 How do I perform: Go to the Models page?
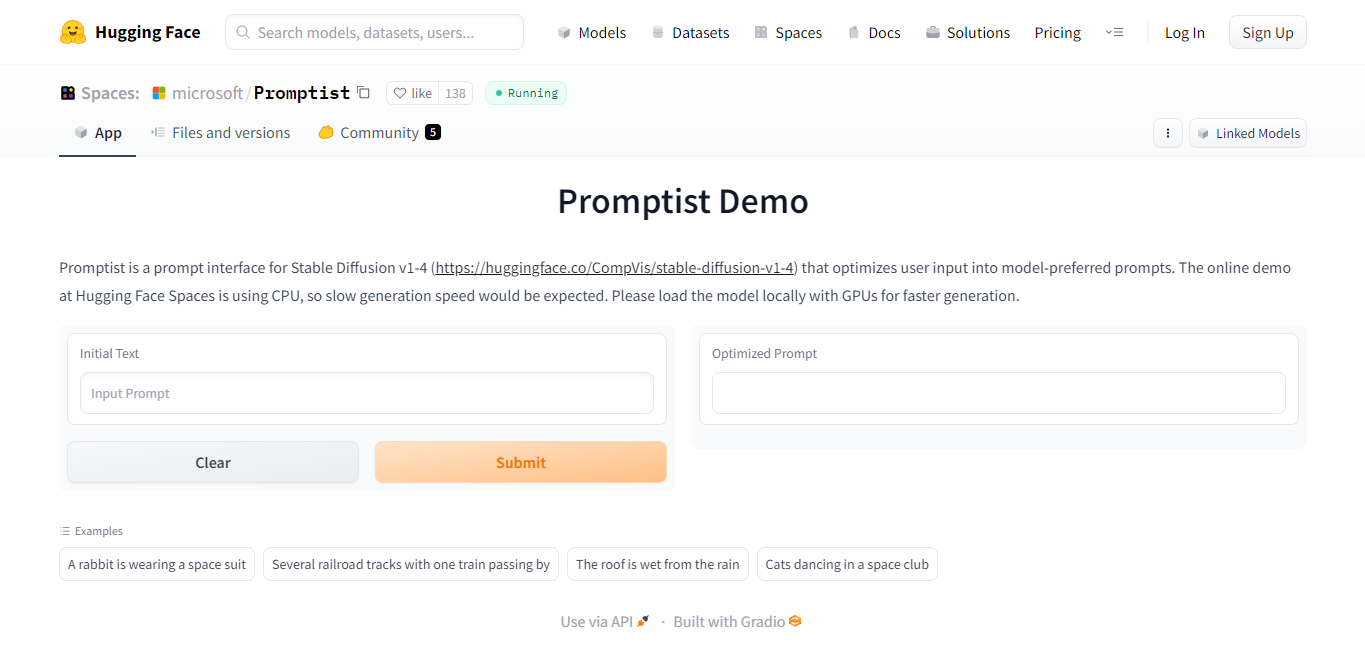591,32
